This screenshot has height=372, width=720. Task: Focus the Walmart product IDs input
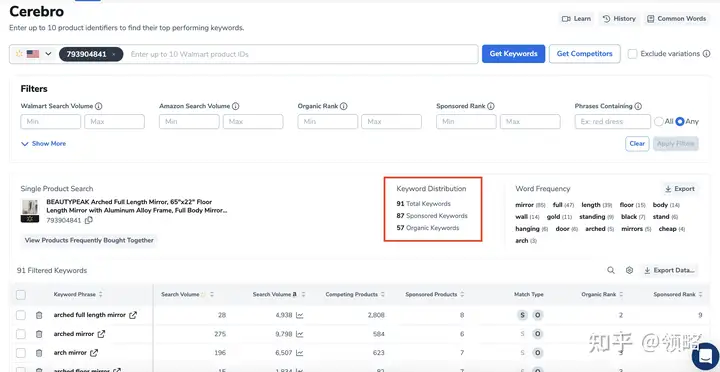(x=302, y=54)
